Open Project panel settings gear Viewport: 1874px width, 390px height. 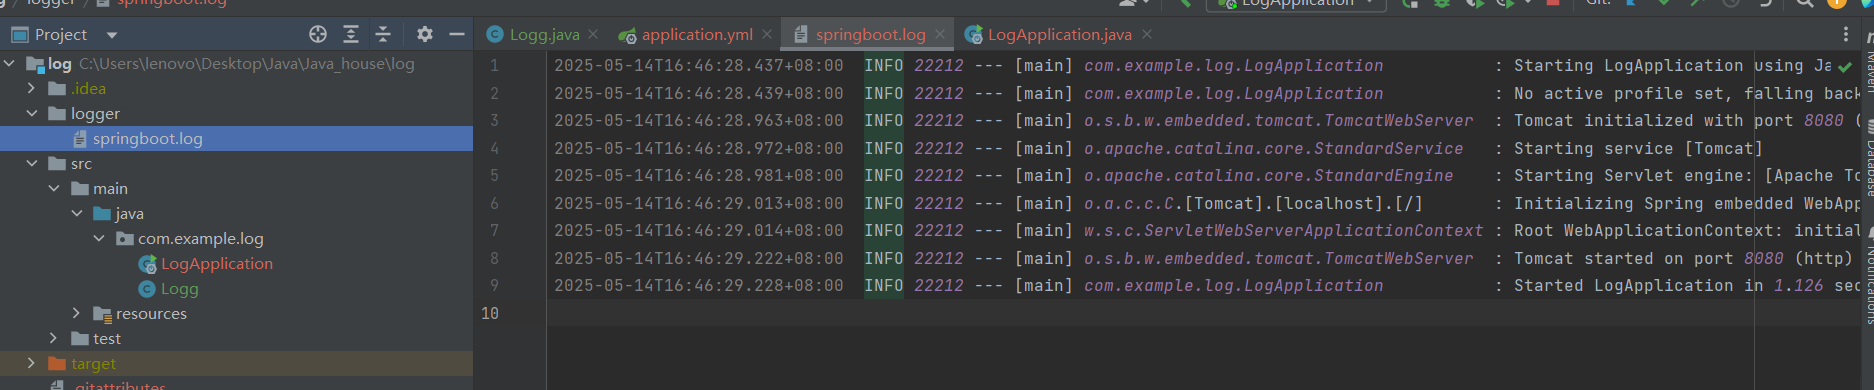(425, 34)
